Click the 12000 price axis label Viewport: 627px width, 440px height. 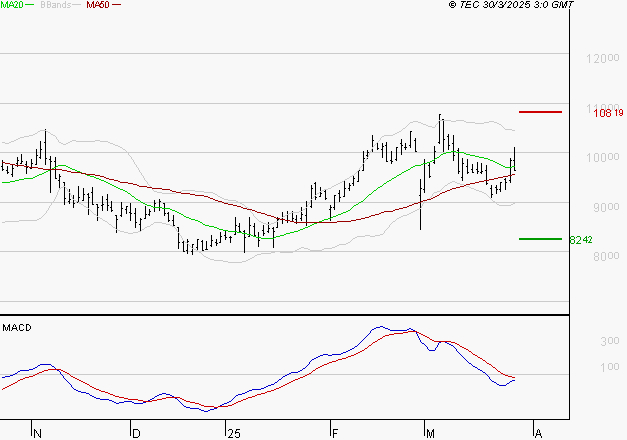[603, 58]
